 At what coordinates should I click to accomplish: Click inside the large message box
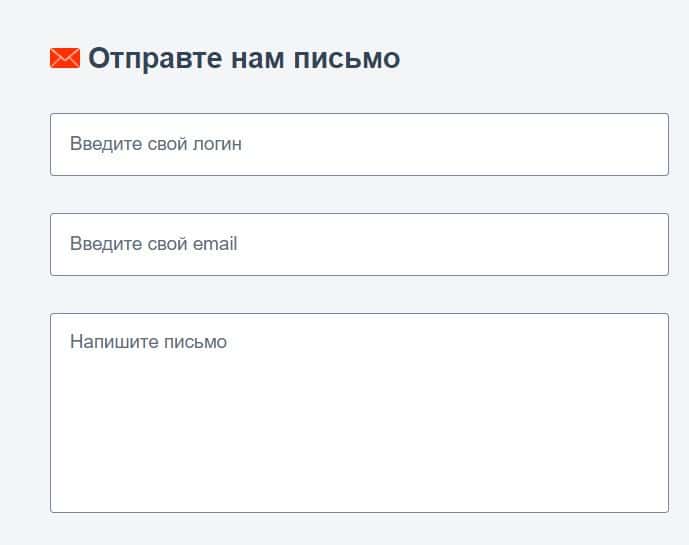(x=359, y=412)
